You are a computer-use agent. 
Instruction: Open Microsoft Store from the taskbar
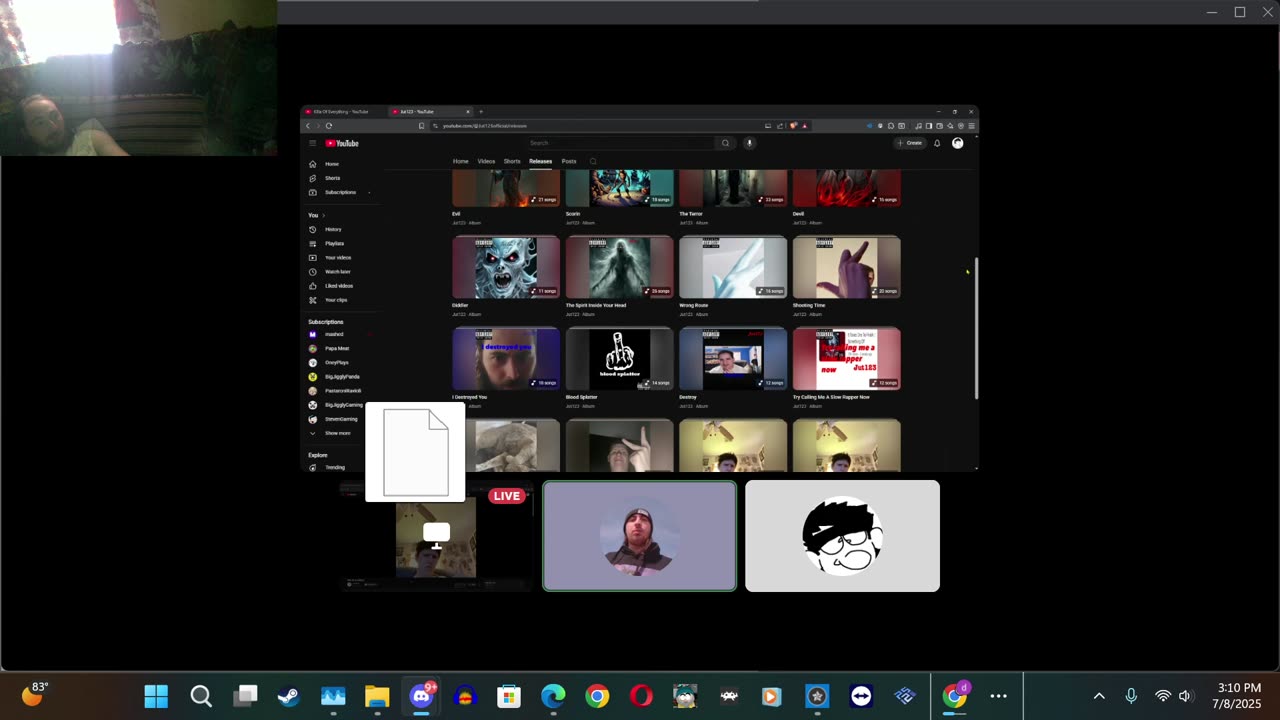click(509, 696)
